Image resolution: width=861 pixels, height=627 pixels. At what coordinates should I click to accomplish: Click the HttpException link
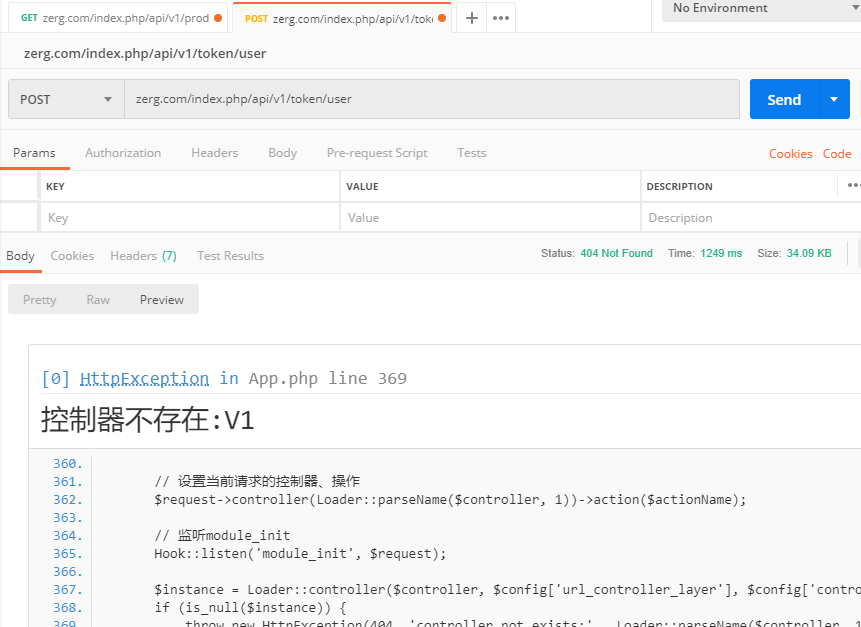(x=144, y=378)
